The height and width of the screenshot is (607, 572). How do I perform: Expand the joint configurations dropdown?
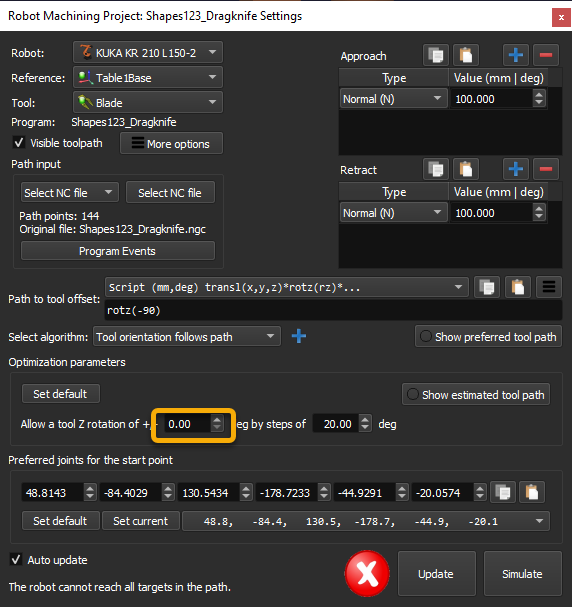366,521
